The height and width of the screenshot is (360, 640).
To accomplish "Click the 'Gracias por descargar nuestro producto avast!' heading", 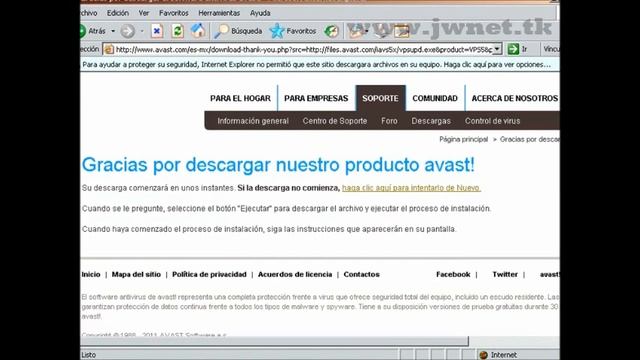I will [278, 165].
